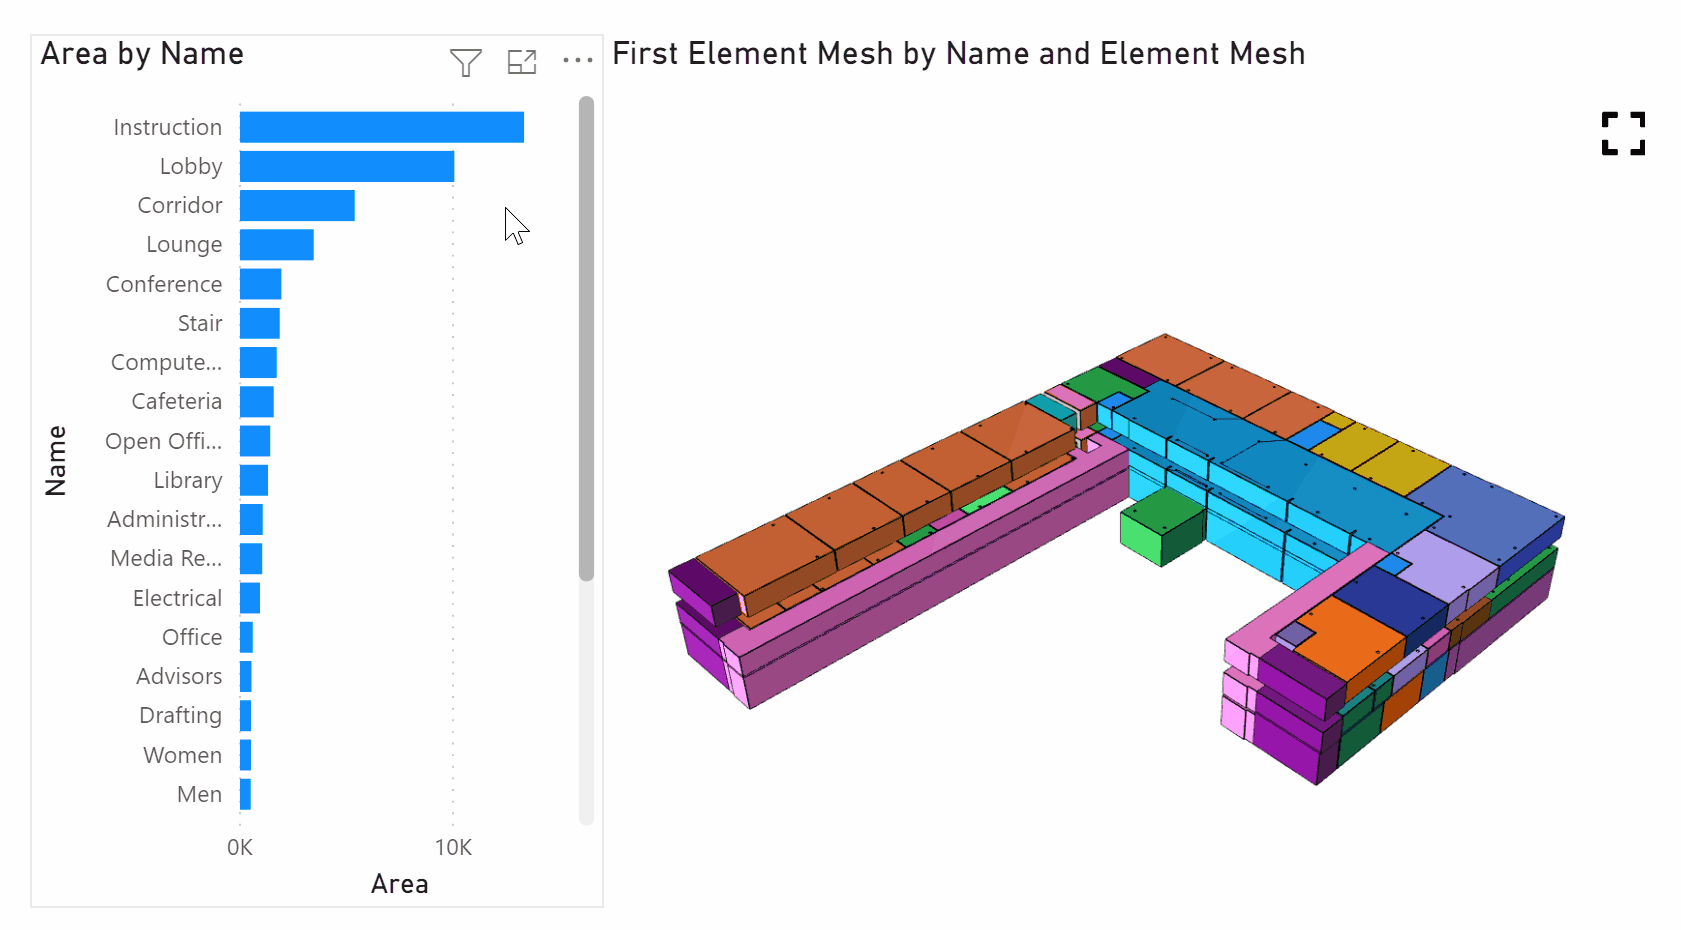Screen dimensions: 1681x930
Task: Click the 'Stair' axis label
Action: coord(200,323)
